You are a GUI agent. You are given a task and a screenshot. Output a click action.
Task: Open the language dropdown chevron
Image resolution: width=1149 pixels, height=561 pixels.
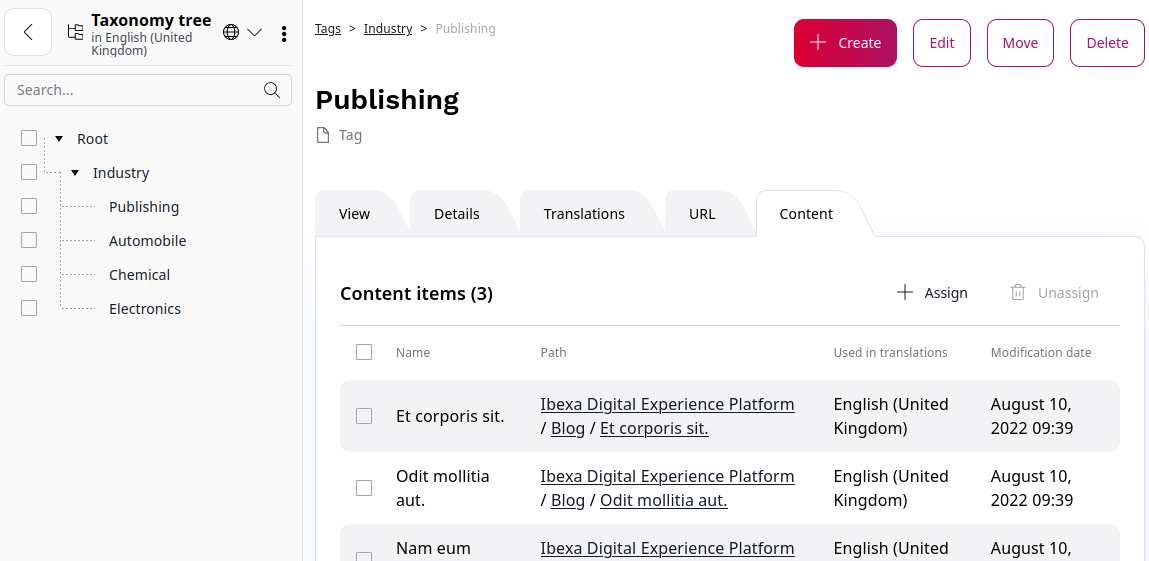[x=254, y=32]
